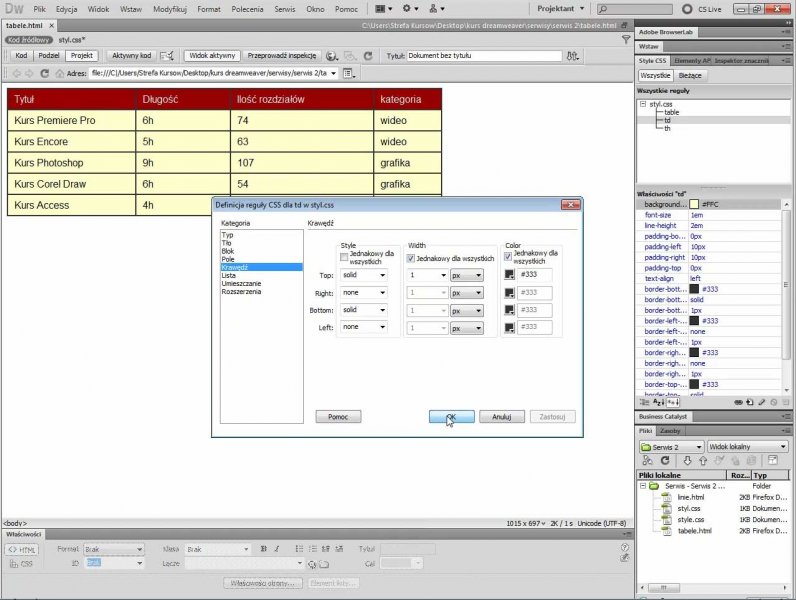
Task: Toggle Color 'Jednakowy dla wszystkich' checkbox
Action: click(x=507, y=256)
